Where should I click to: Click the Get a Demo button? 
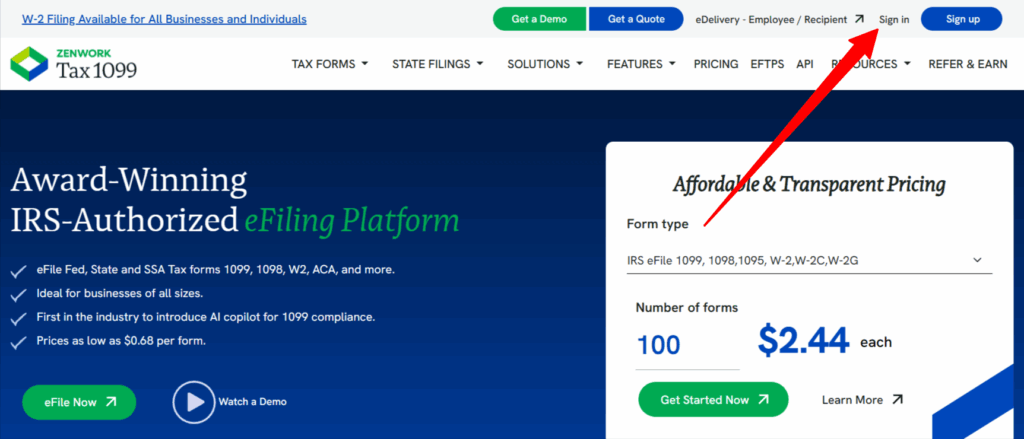[x=539, y=19]
